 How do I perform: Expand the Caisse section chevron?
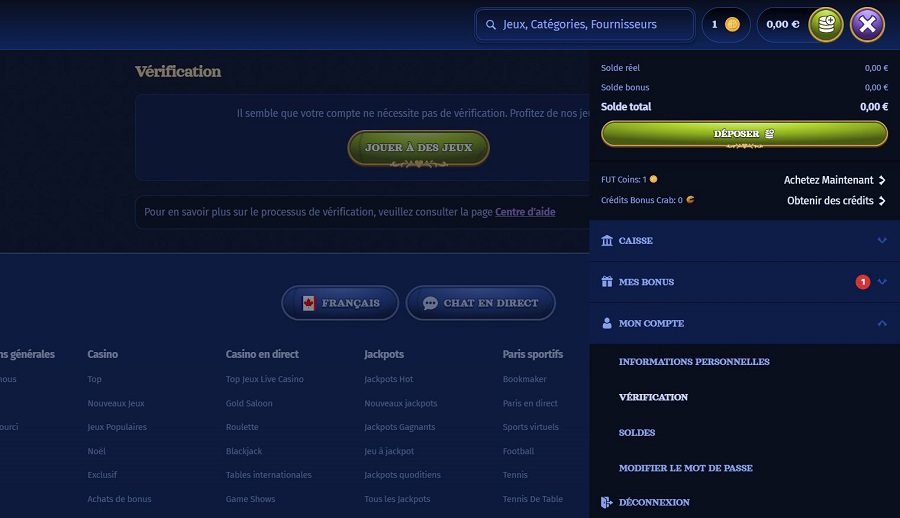(x=882, y=241)
